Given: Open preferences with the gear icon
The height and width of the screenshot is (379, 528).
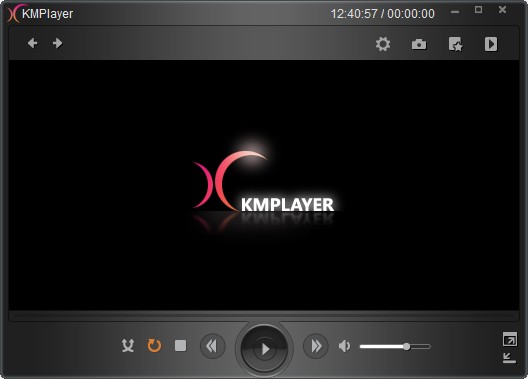Looking at the screenshot, I should click(x=383, y=44).
